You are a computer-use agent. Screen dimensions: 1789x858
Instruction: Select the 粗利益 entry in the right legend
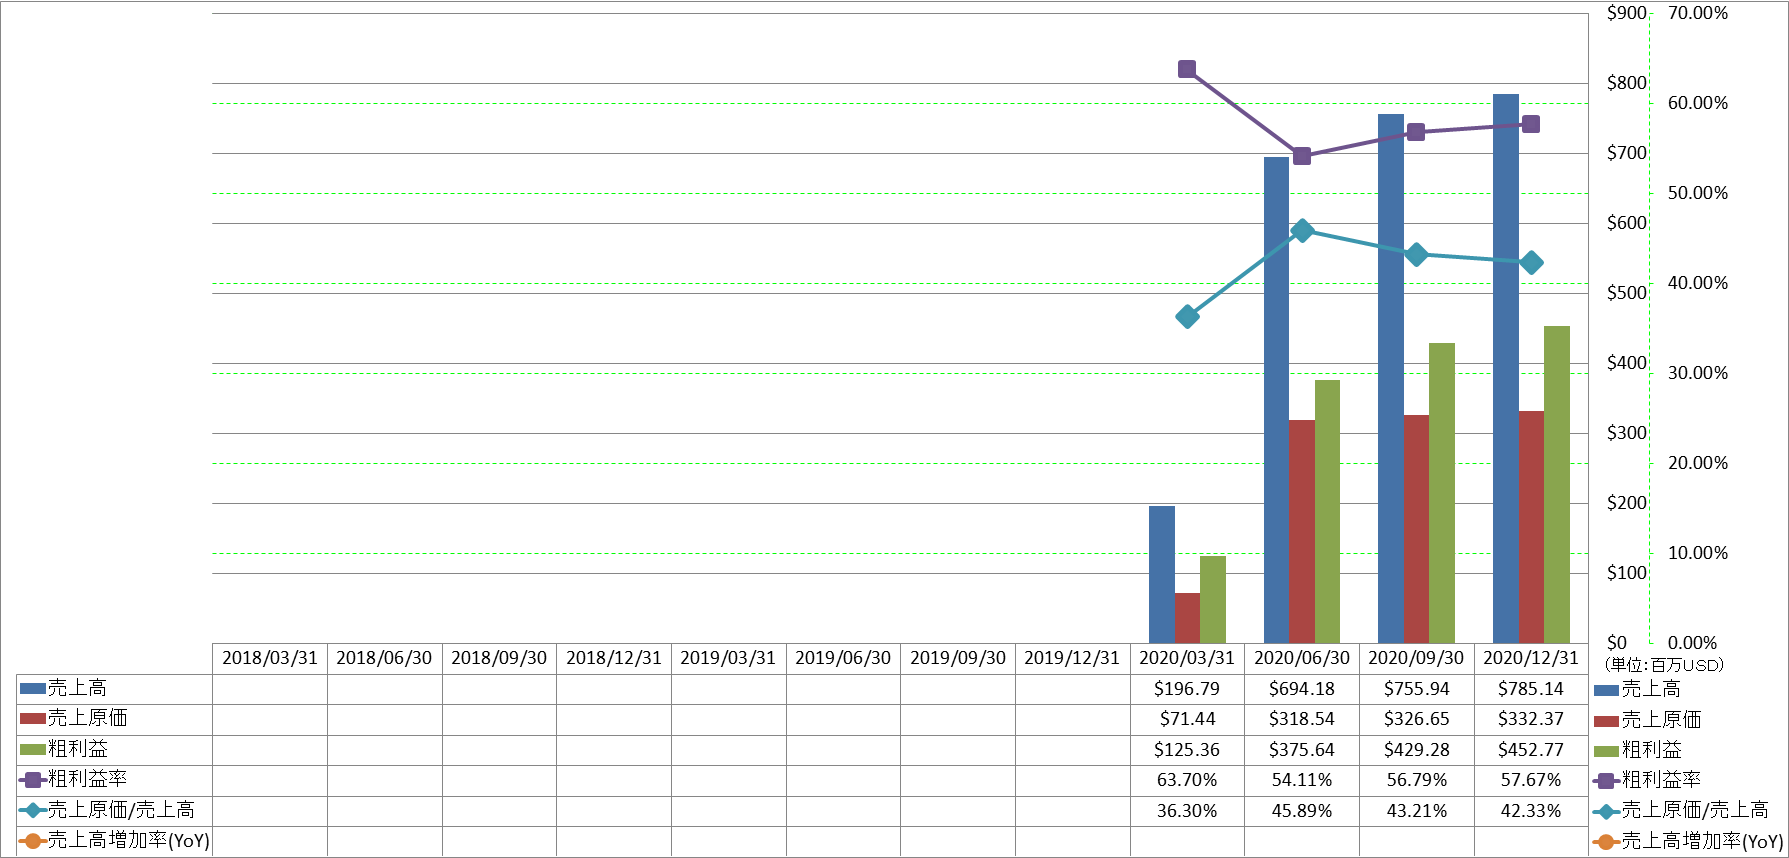(1637, 749)
